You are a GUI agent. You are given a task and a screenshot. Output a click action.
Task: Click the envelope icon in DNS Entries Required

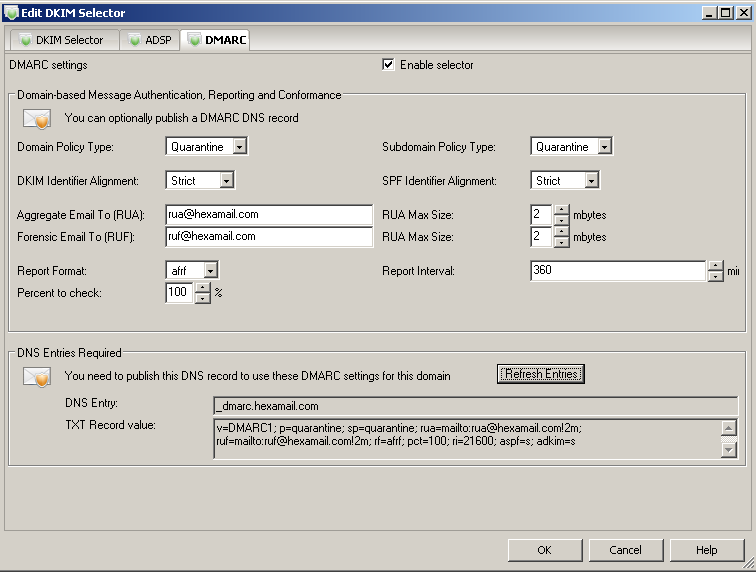(37, 377)
